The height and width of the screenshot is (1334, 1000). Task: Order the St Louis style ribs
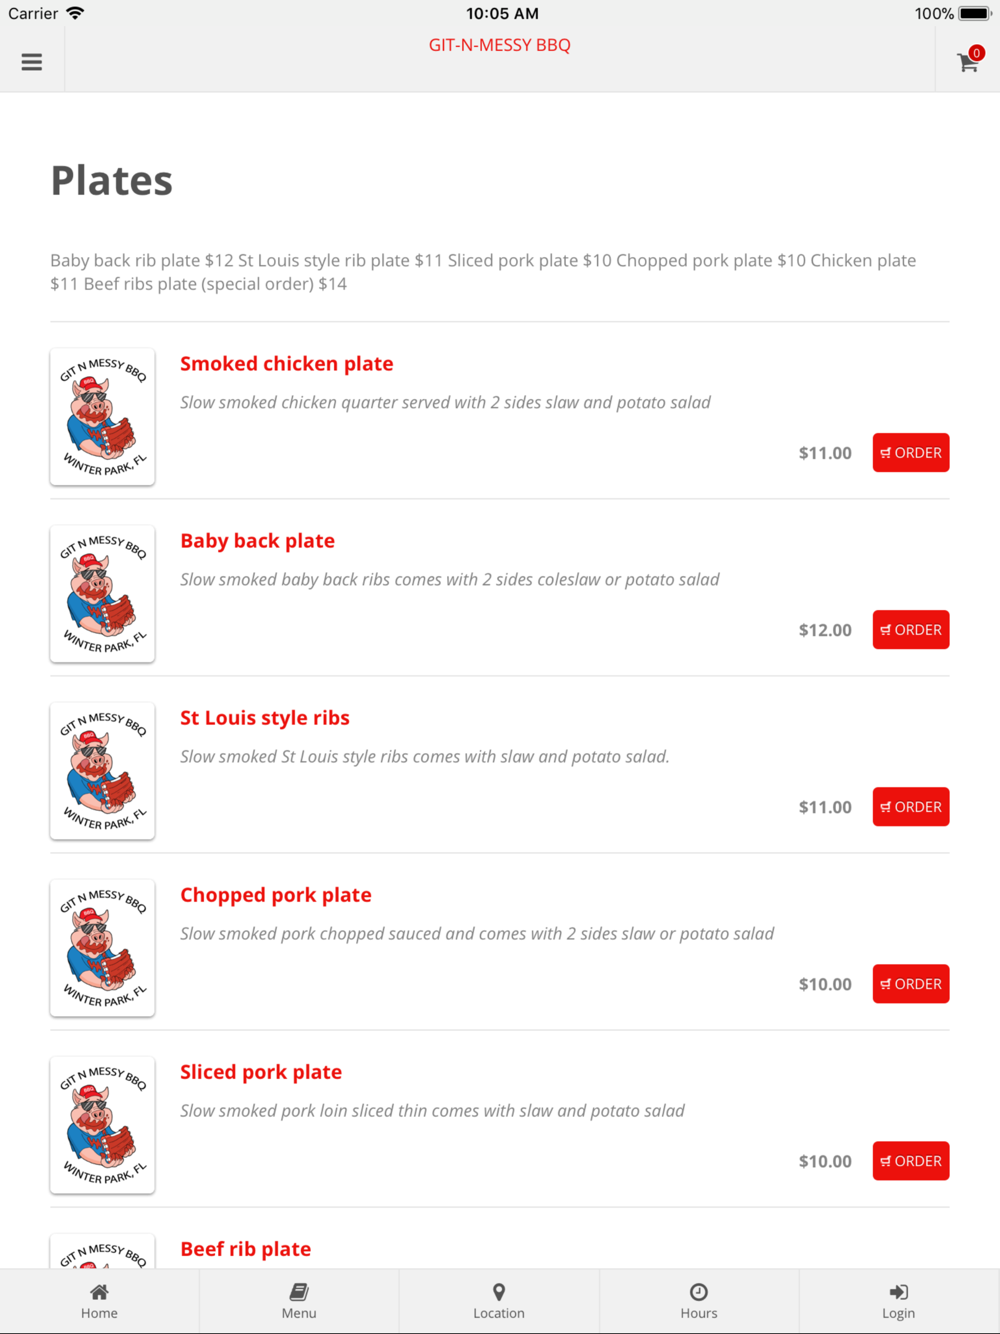coord(911,807)
